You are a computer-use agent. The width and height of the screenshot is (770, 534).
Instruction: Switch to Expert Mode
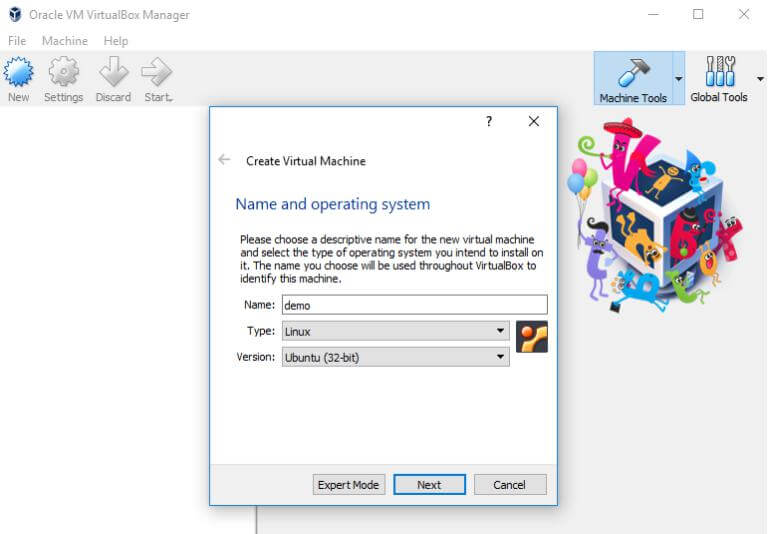[x=349, y=485]
